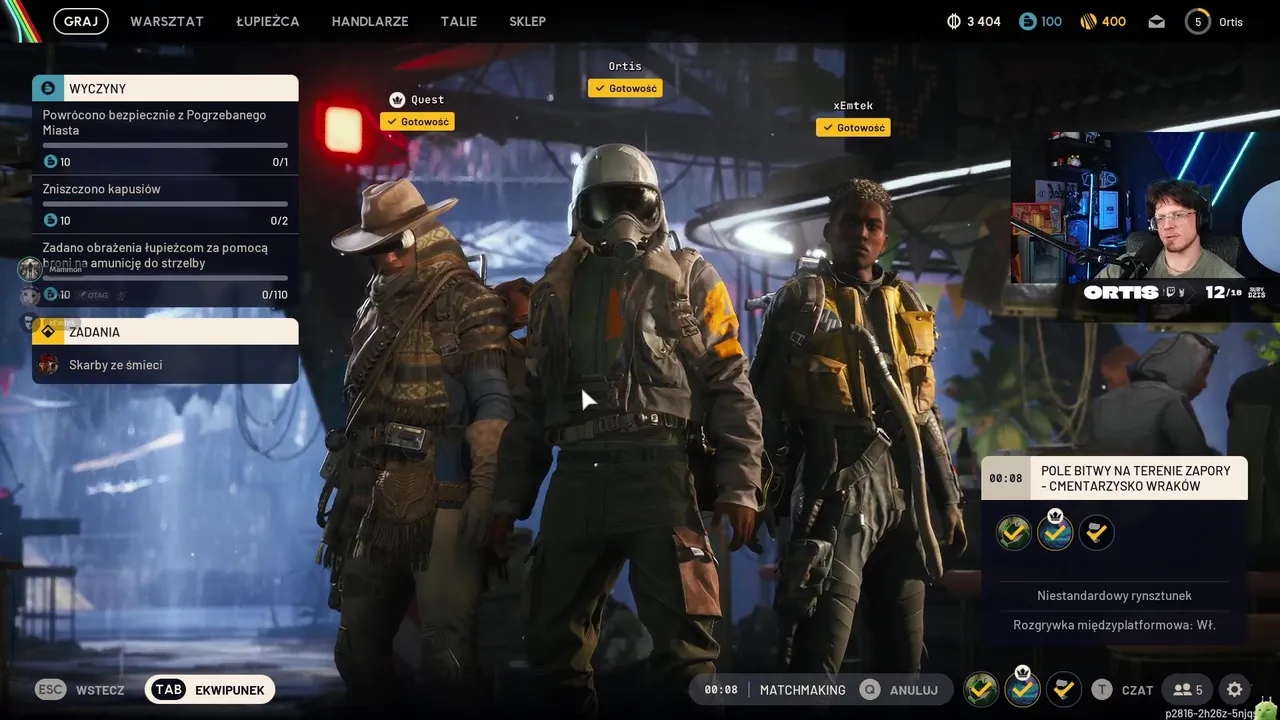Viewport: 1280px width, 720px height.
Task: Click 'Rozgrywka międzyplatformowa: Wł.' setting
Action: pos(1114,625)
